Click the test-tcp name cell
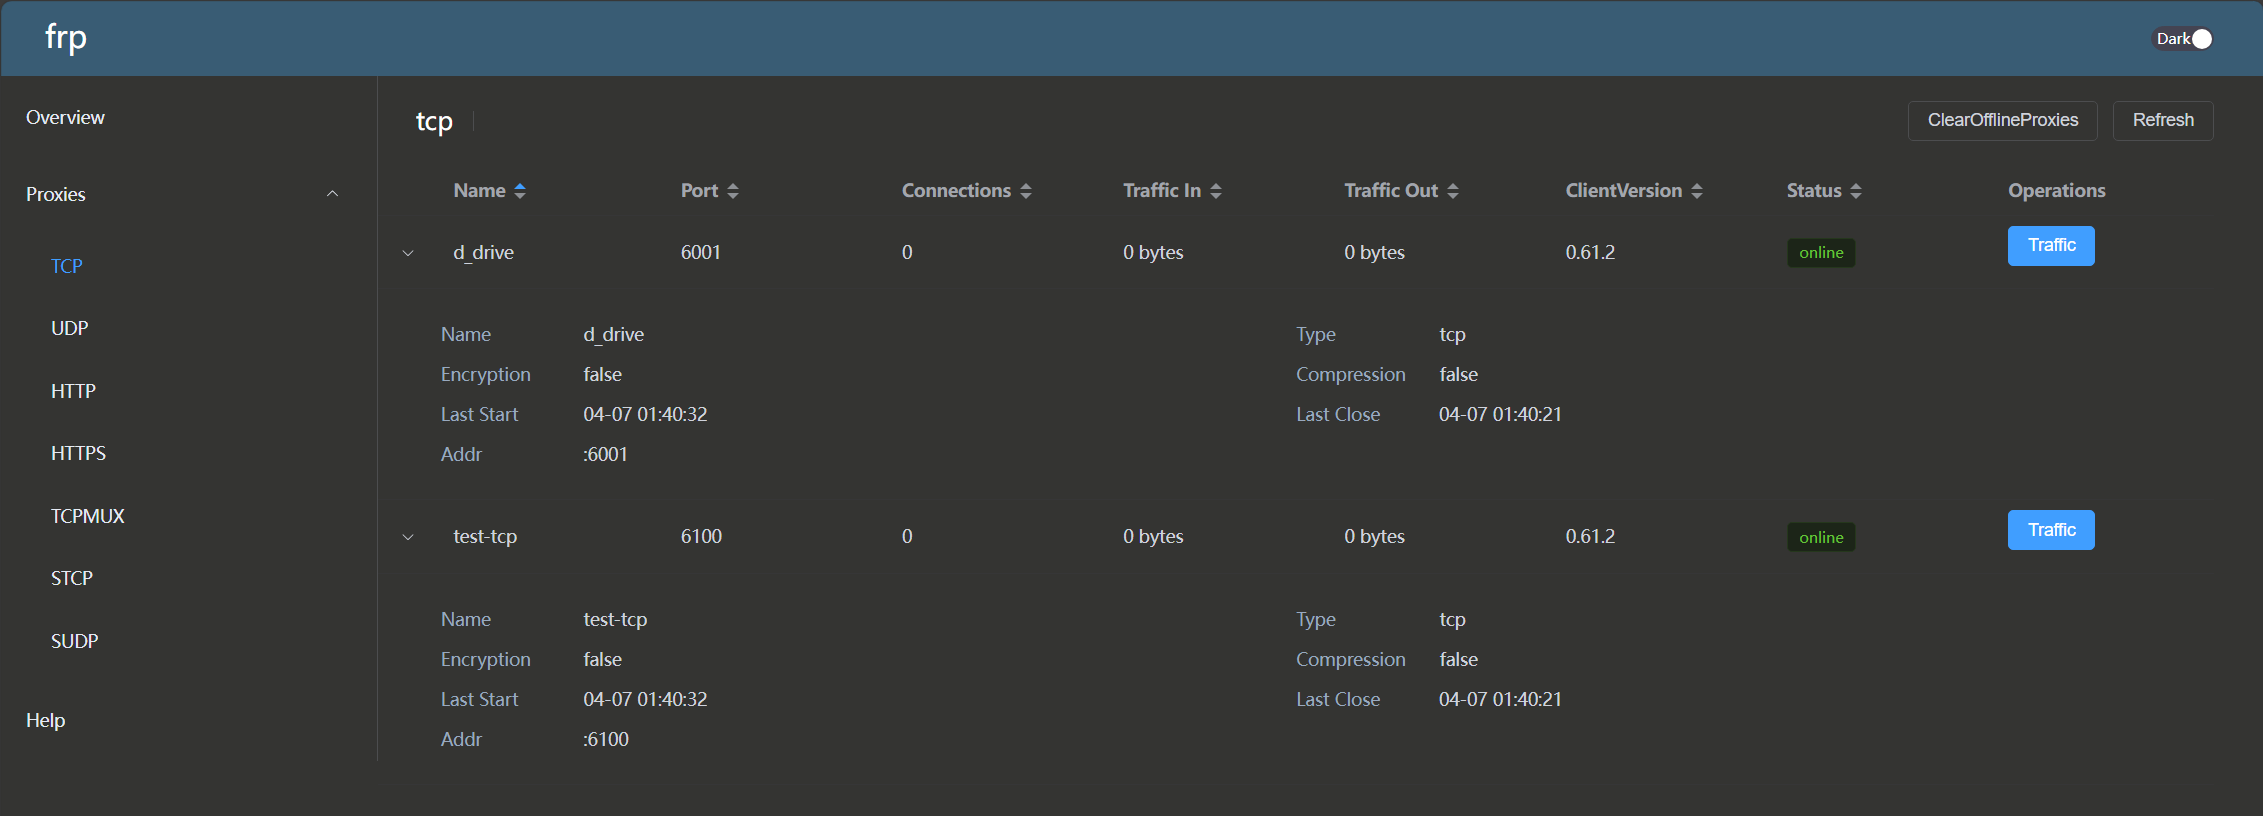This screenshot has width=2263, height=816. (x=485, y=536)
